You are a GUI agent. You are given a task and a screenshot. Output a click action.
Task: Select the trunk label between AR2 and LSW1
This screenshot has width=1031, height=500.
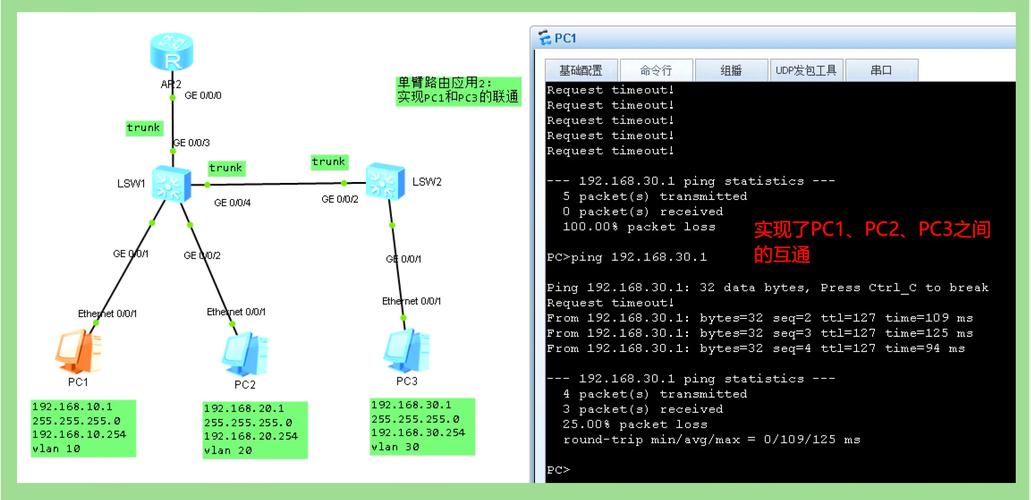(x=144, y=127)
